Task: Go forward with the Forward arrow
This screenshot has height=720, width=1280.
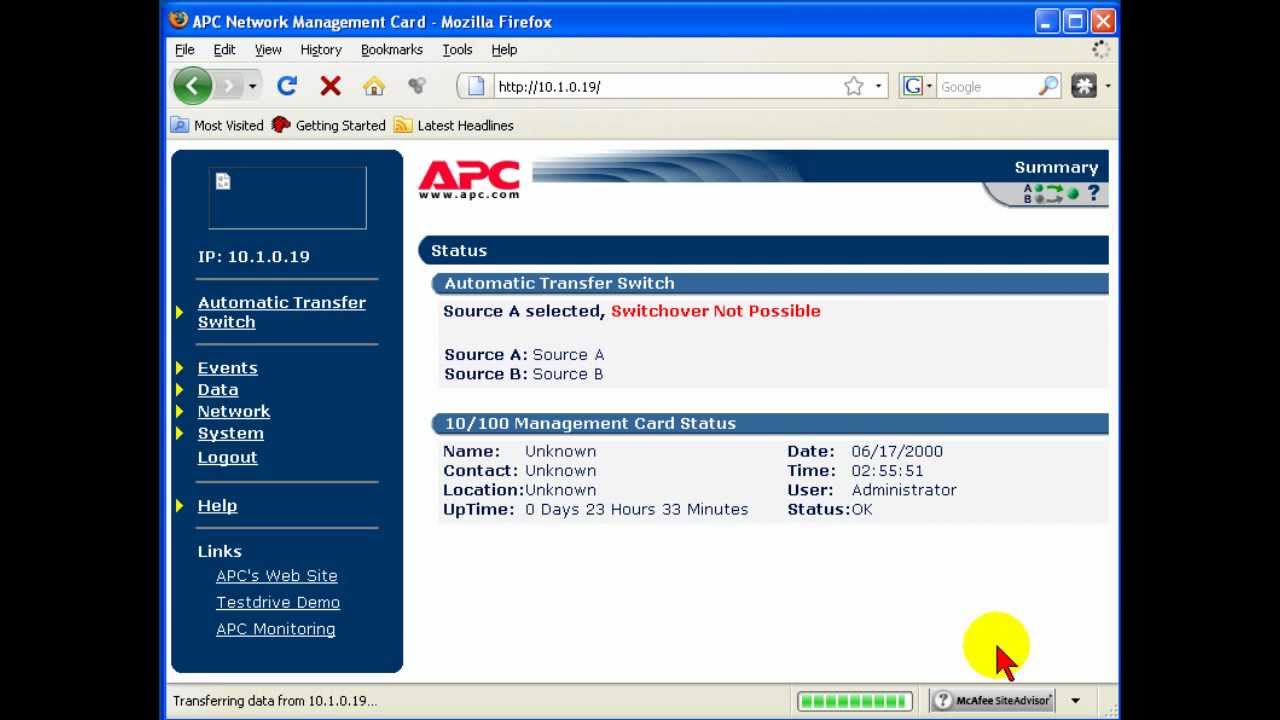Action: tap(229, 86)
